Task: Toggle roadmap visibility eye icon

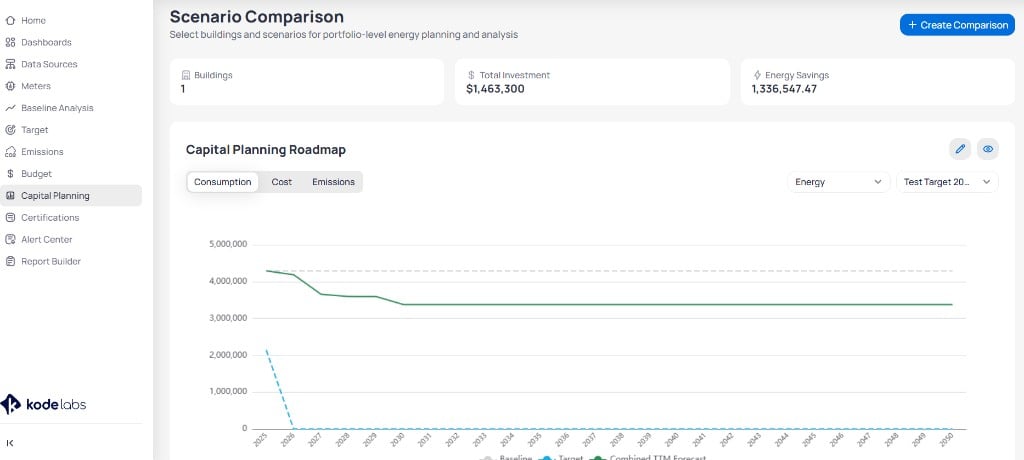Action: point(988,149)
